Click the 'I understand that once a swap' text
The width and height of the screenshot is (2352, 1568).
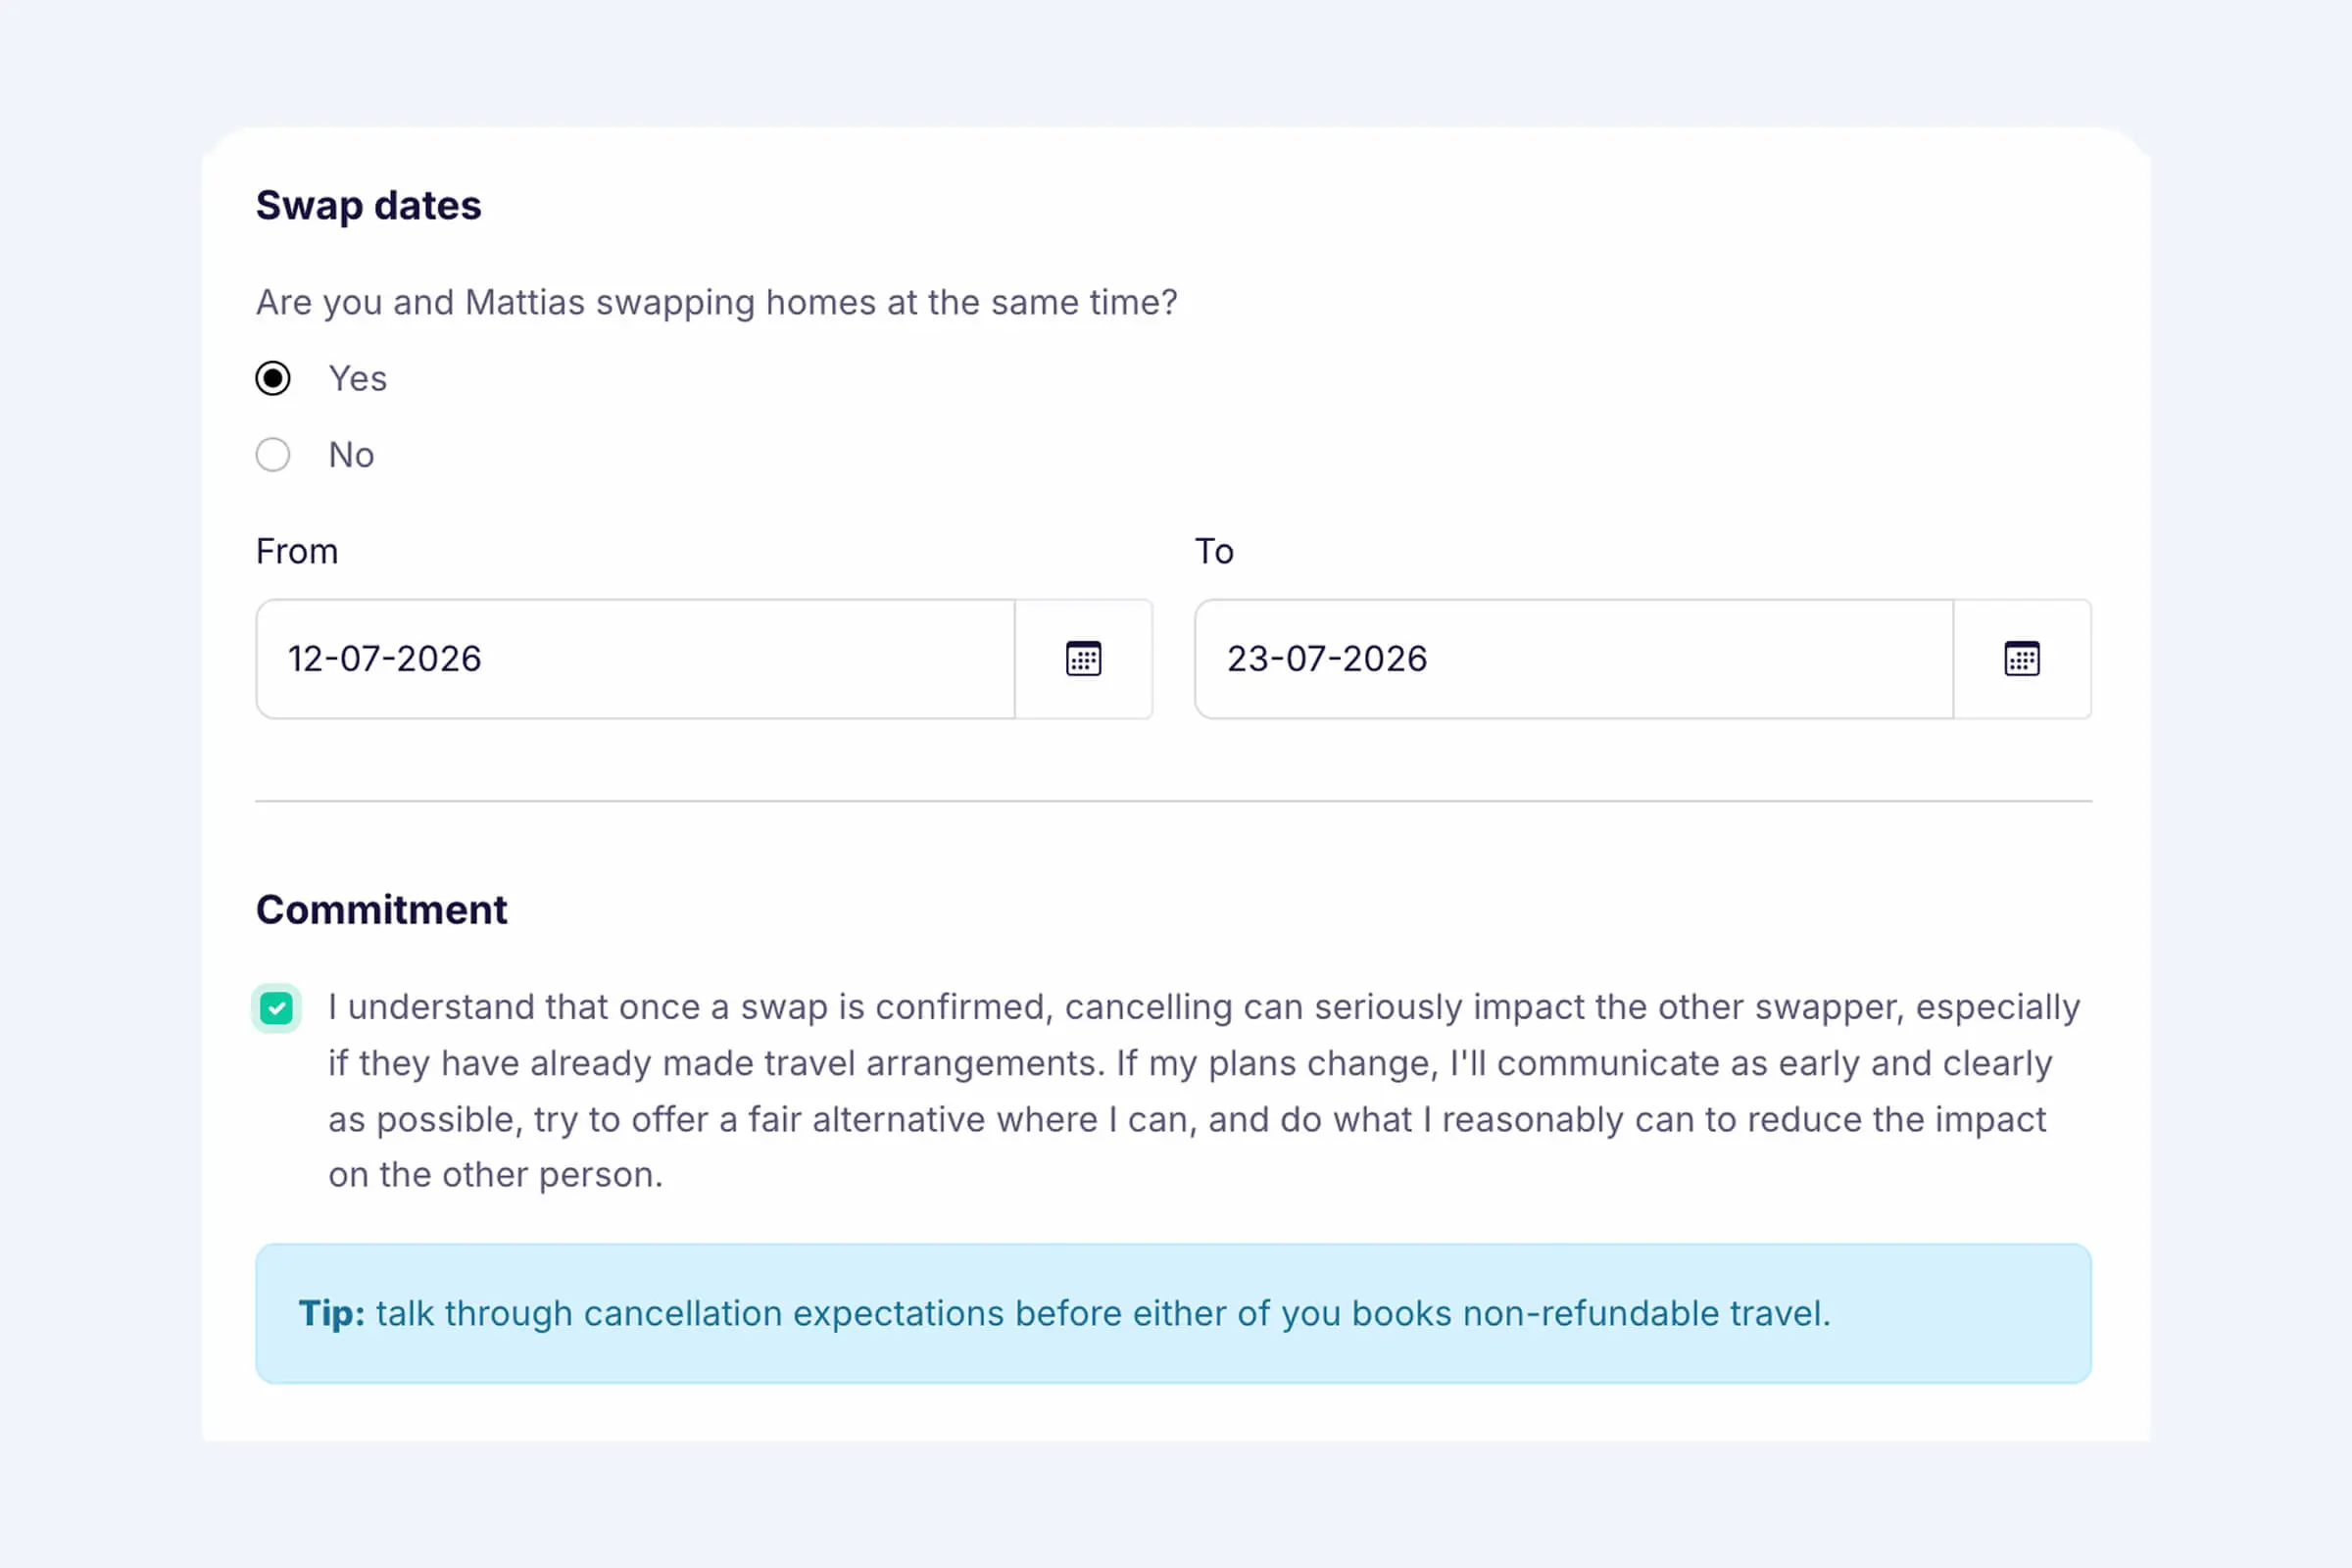point(1204,1090)
